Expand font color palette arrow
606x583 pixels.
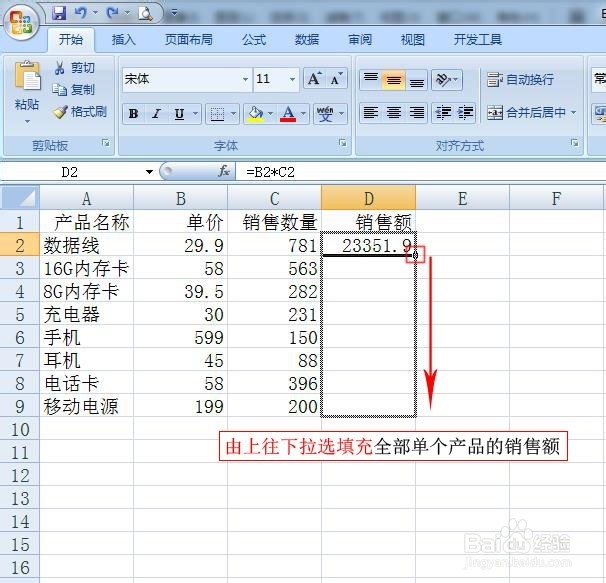pyautogui.click(x=303, y=114)
